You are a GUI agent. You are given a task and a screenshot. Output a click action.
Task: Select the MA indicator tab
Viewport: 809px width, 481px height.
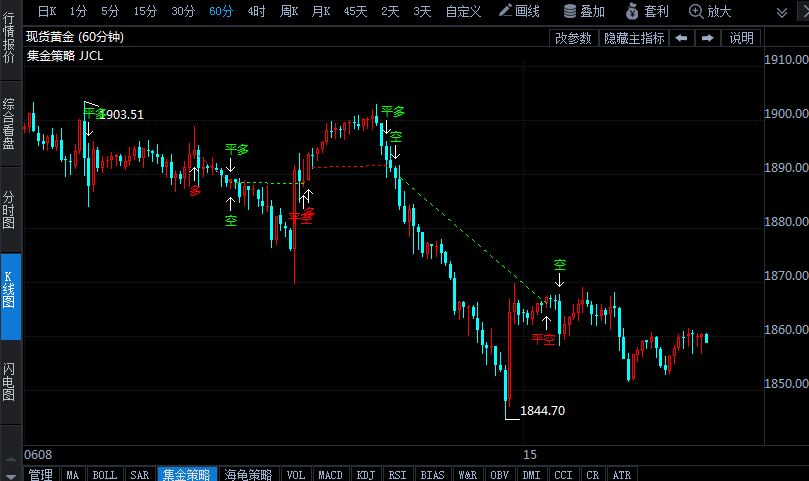pos(73,474)
